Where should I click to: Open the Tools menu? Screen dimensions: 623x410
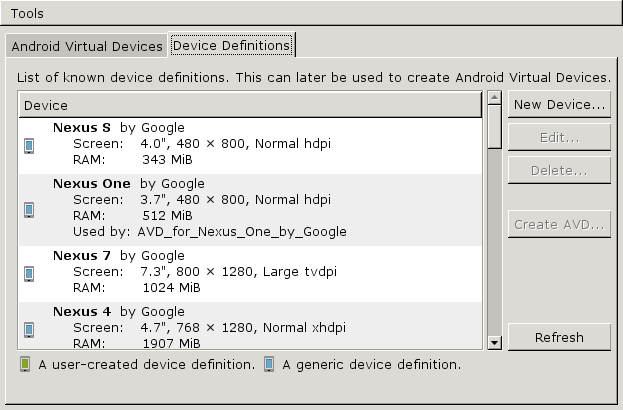pos(27,14)
